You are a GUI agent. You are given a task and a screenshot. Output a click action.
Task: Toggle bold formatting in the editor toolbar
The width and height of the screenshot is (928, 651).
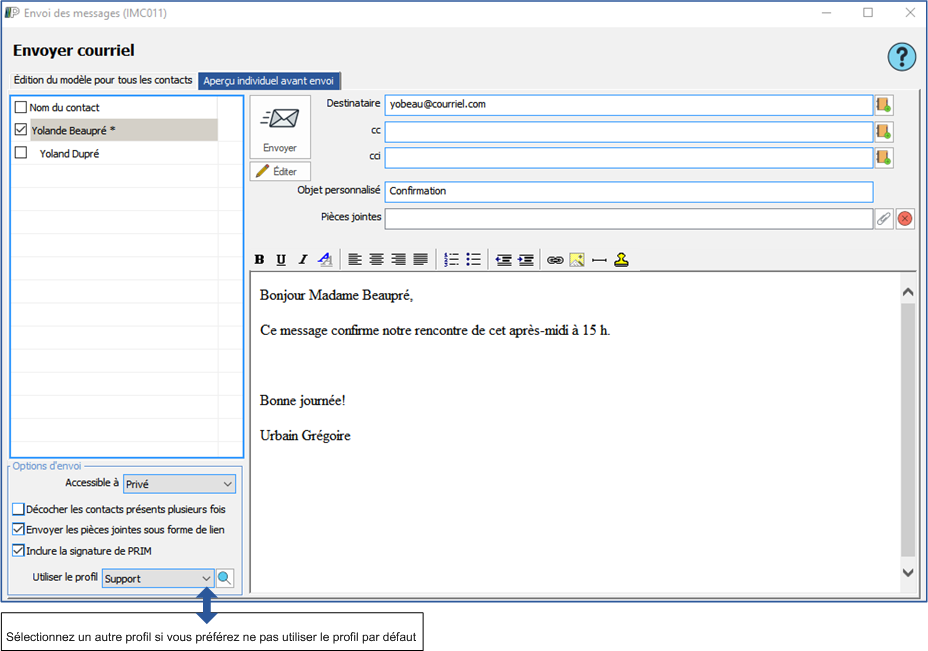tap(259, 260)
